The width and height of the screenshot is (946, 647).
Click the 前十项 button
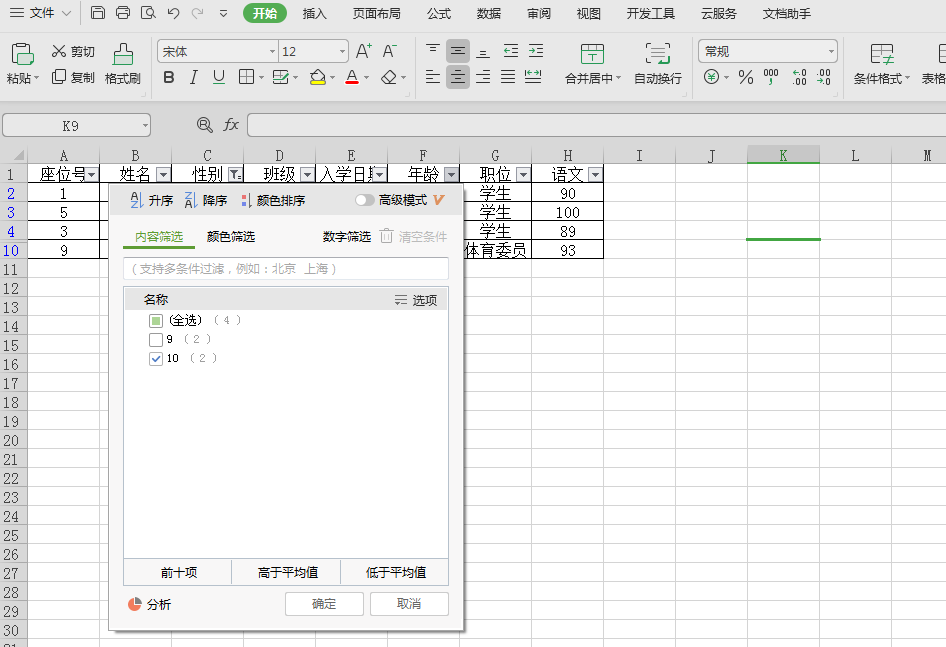click(x=179, y=572)
